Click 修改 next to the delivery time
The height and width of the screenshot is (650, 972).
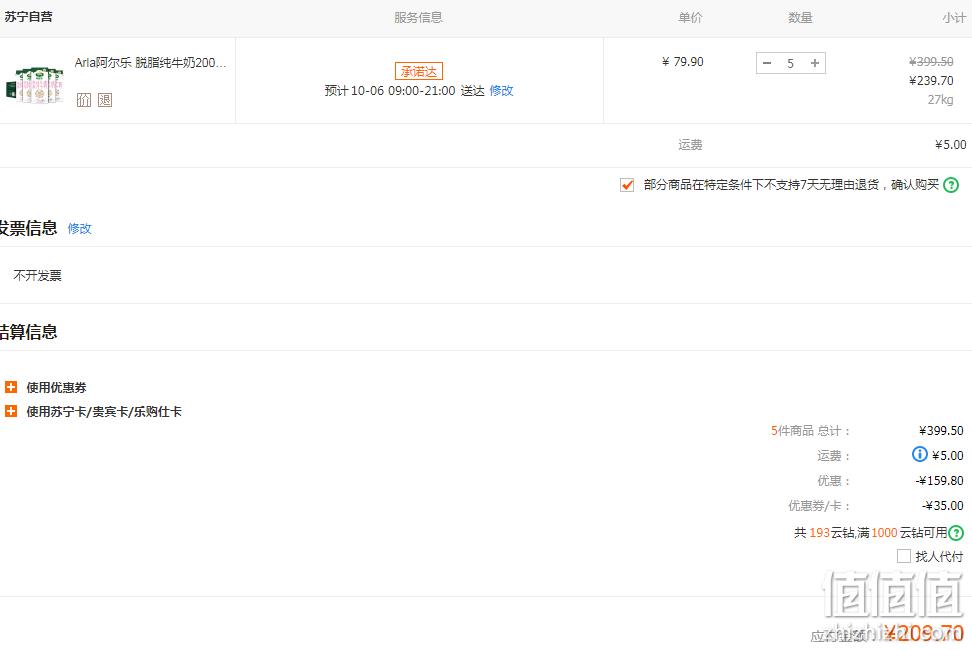coord(501,90)
